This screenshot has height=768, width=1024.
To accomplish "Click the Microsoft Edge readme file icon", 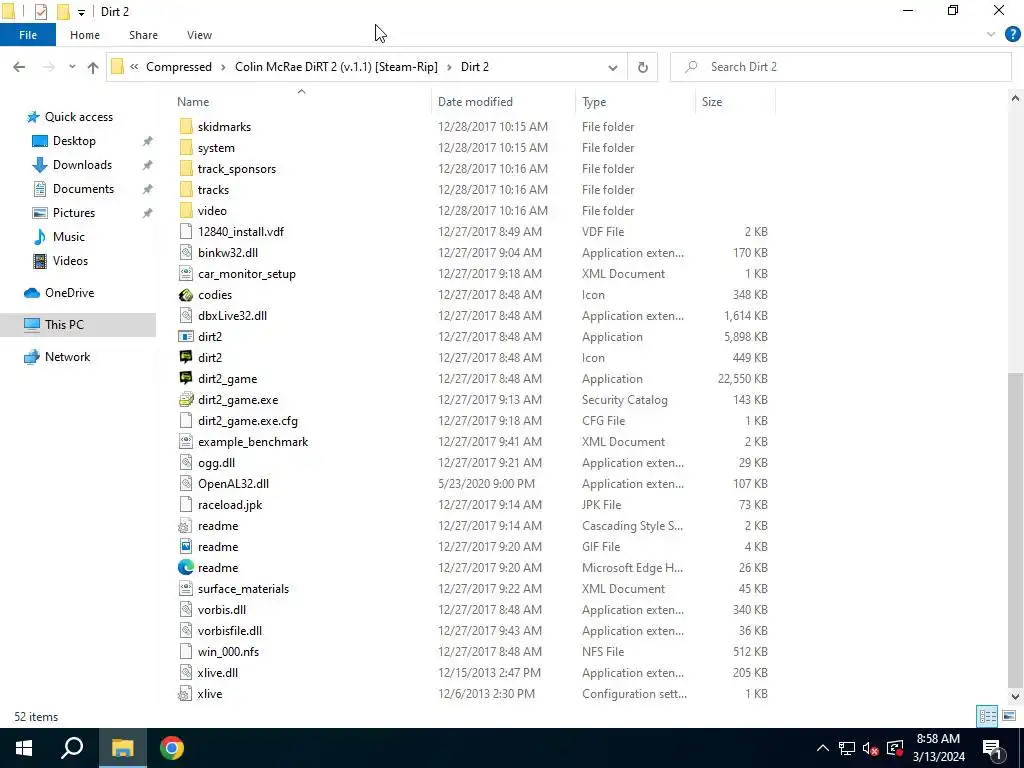I will click(x=186, y=568).
